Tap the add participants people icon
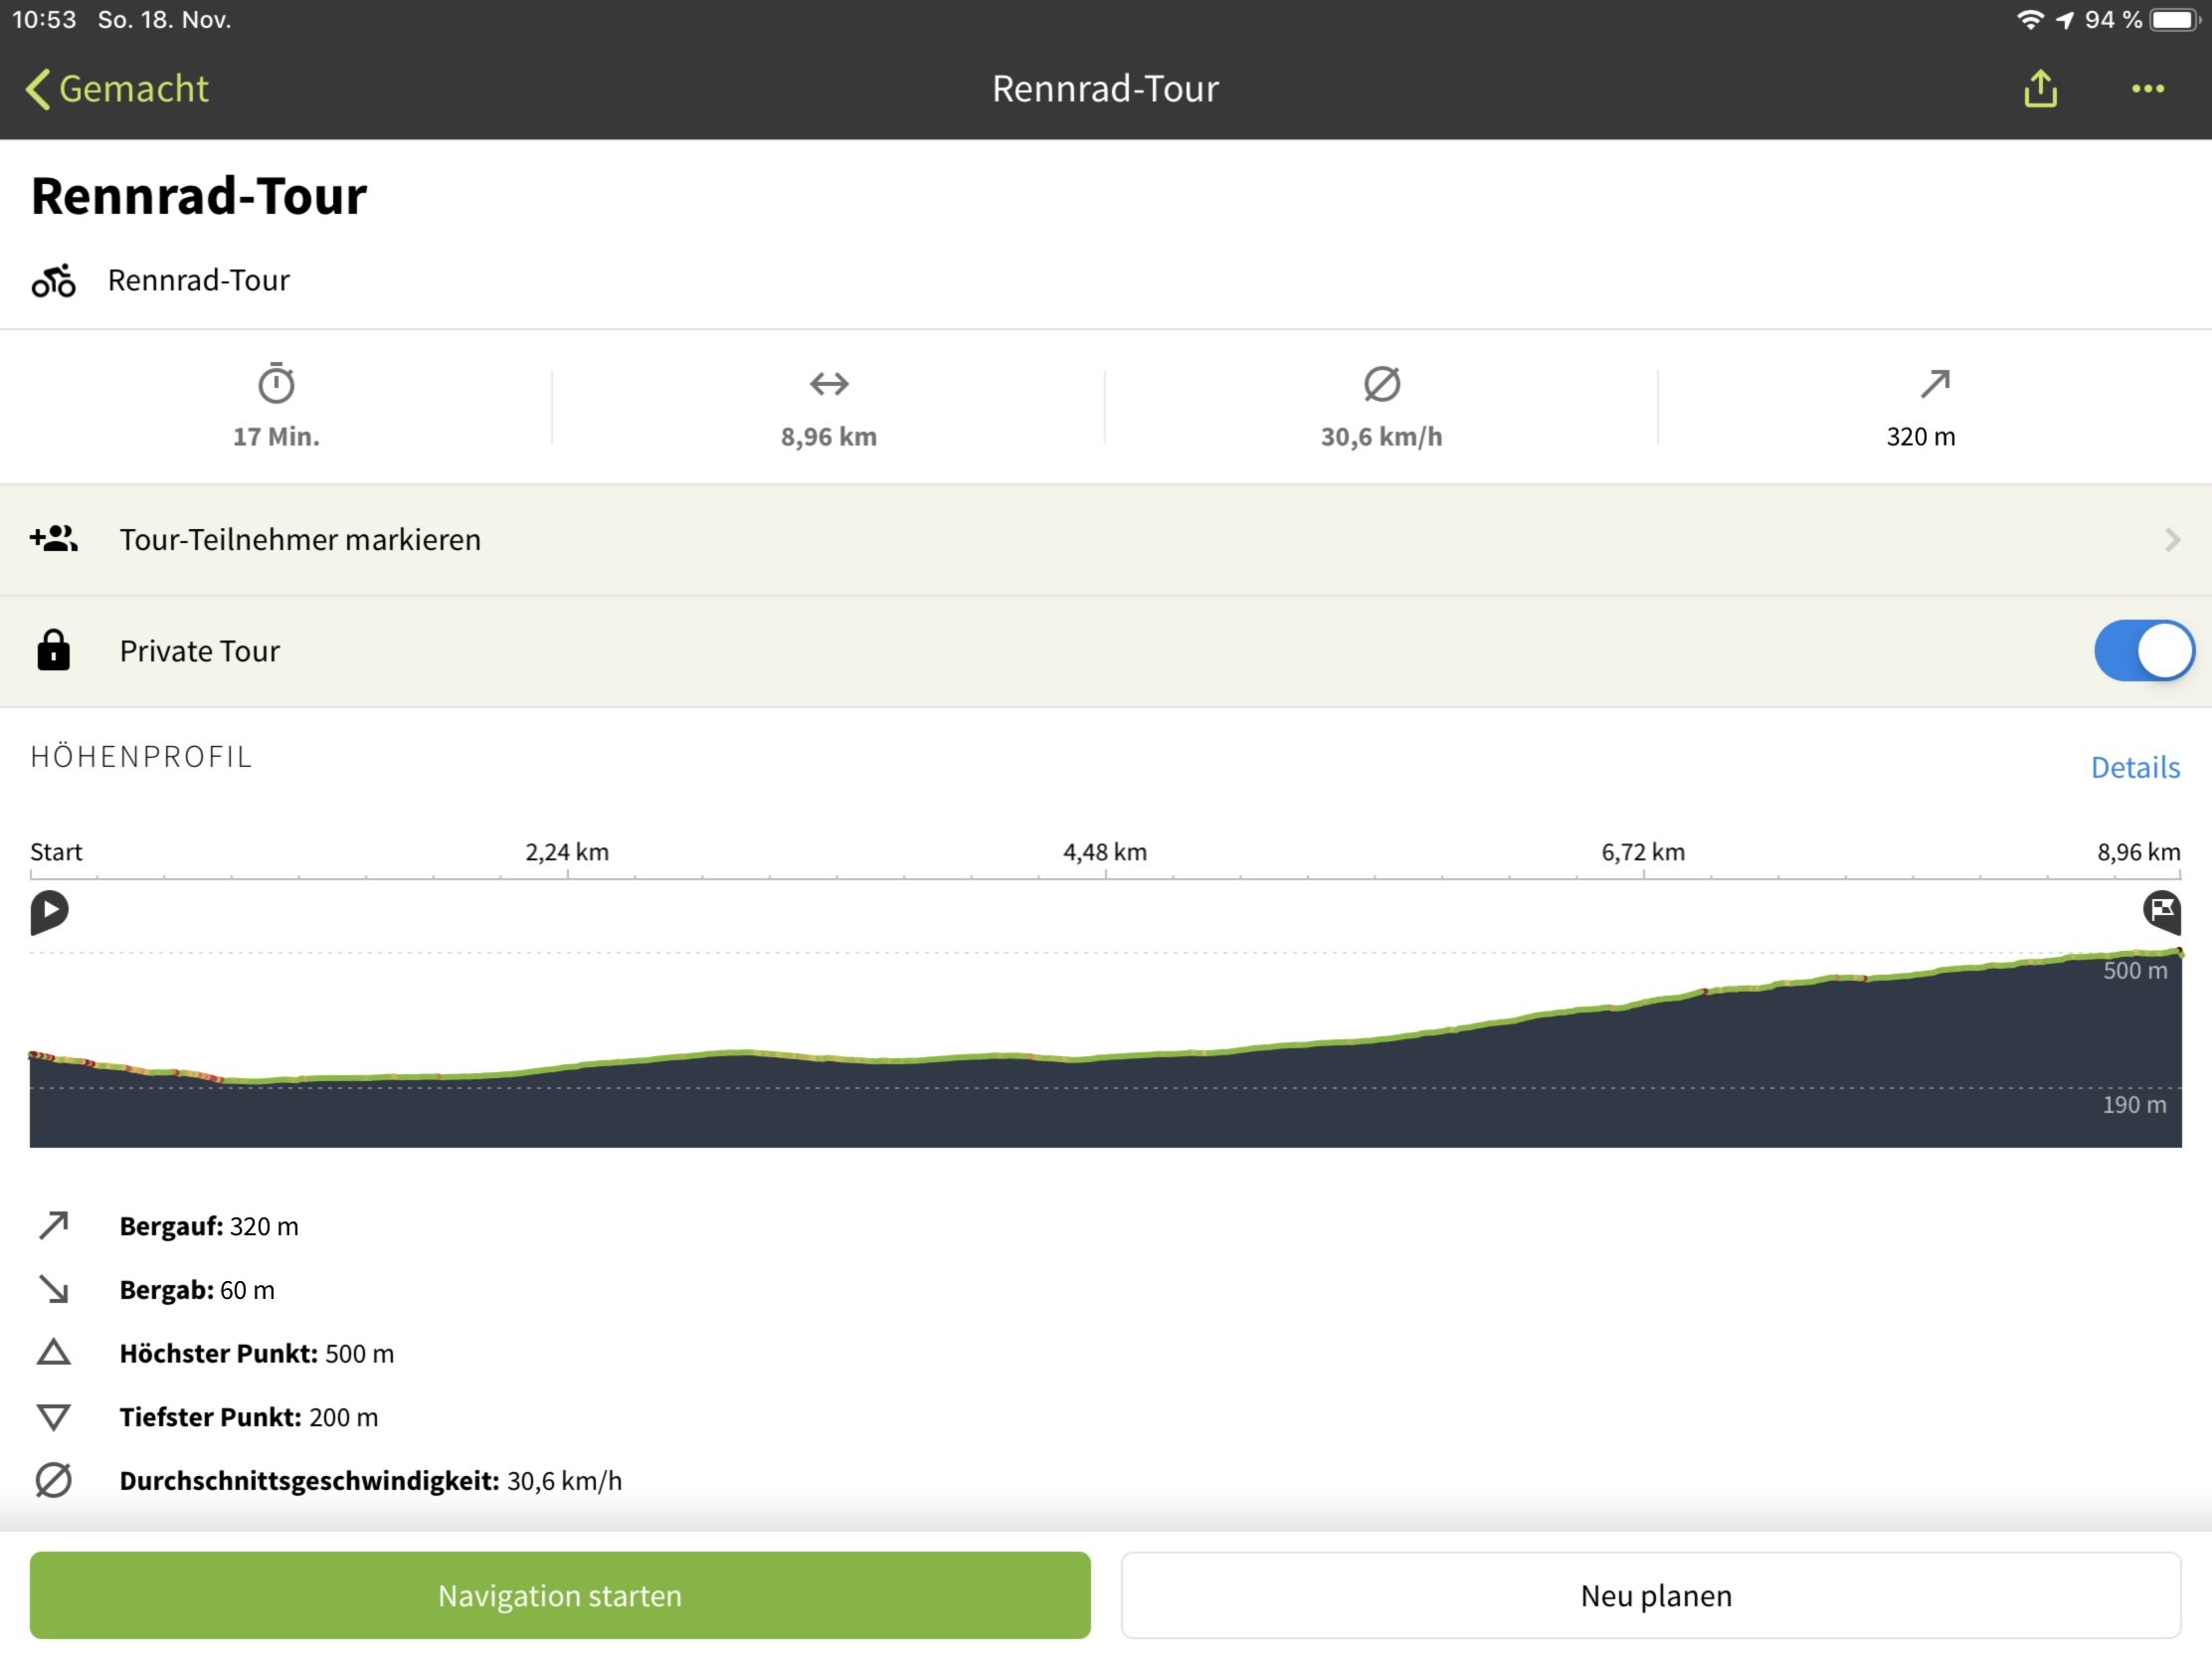Image resolution: width=2212 pixels, height=1659 pixels. pos(54,539)
